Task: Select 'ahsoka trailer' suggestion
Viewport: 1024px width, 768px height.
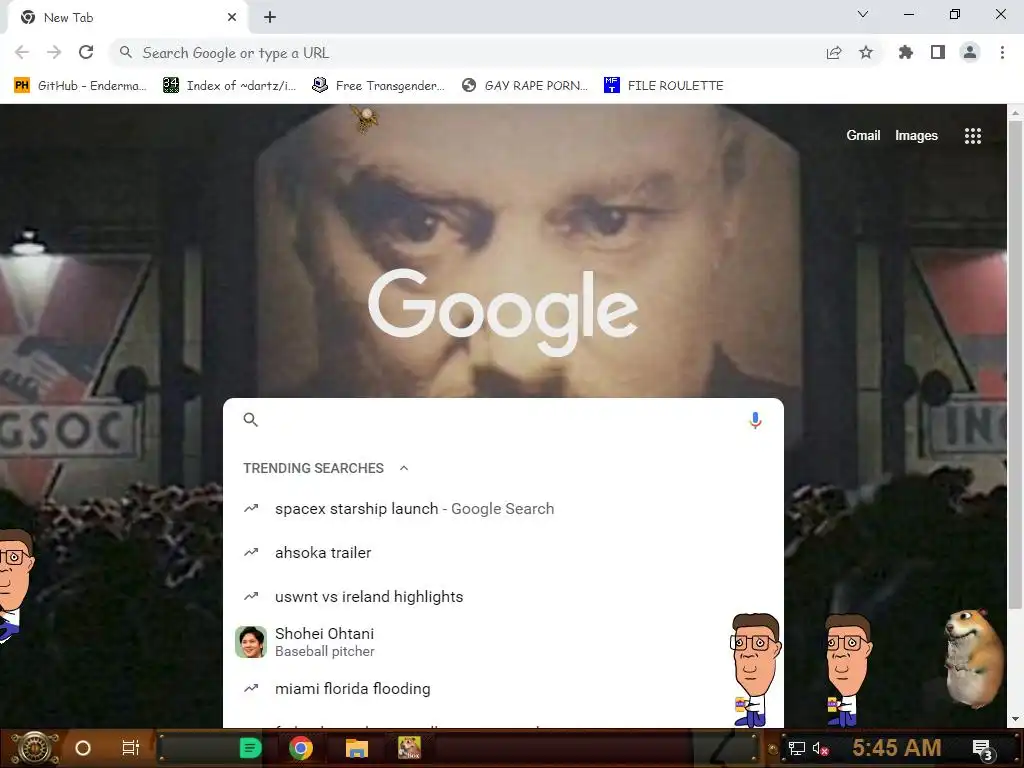Action: coord(503,552)
